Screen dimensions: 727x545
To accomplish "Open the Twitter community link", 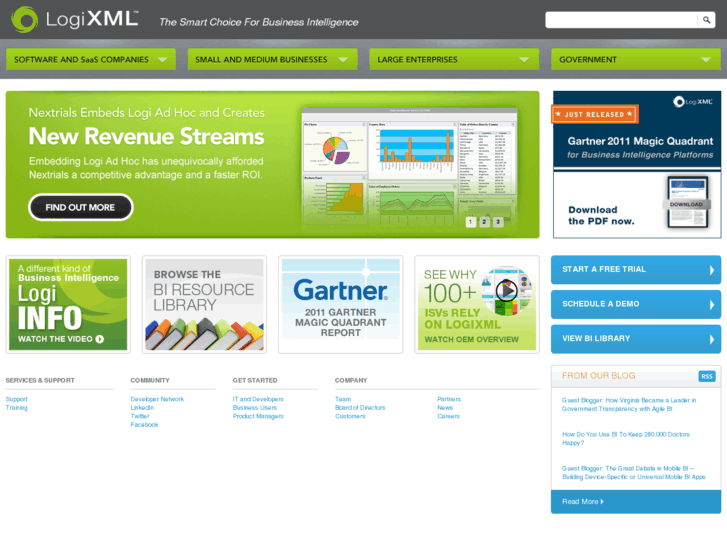I will pyautogui.click(x=140, y=416).
